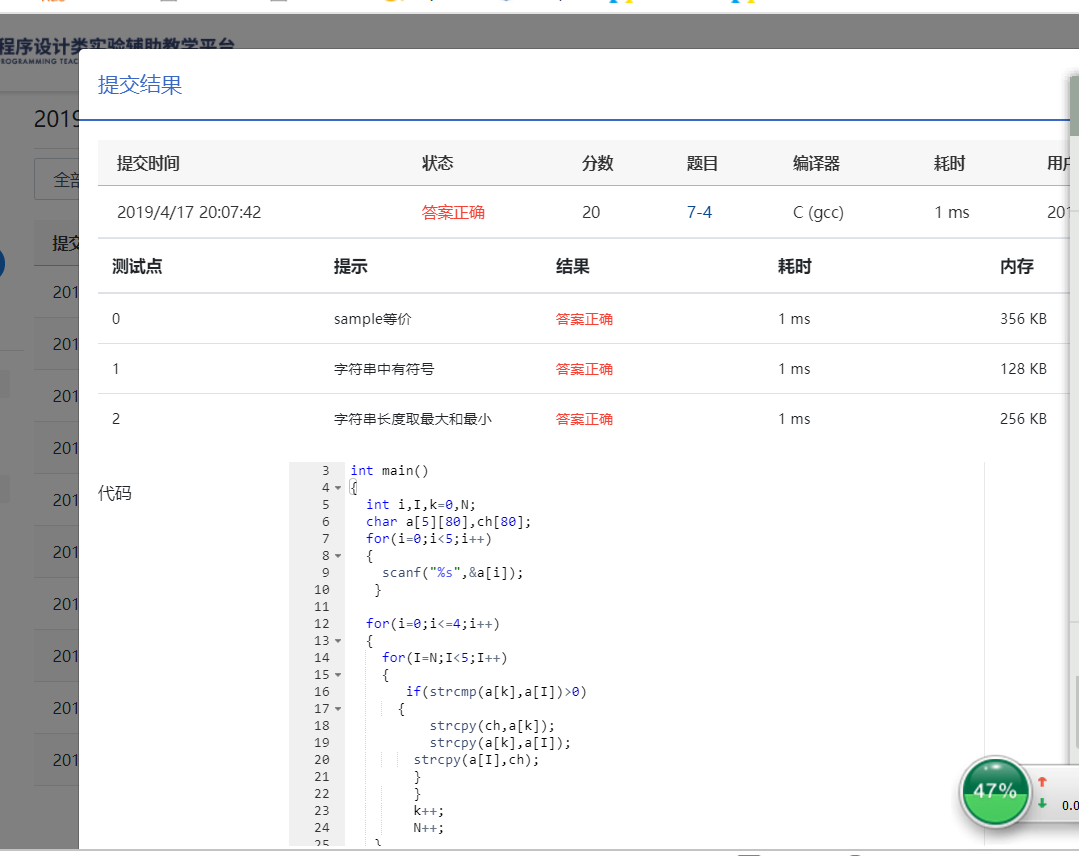Collapse code fold arrow at line 13
The height and width of the screenshot is (856, 1079).
pos(338,641)
